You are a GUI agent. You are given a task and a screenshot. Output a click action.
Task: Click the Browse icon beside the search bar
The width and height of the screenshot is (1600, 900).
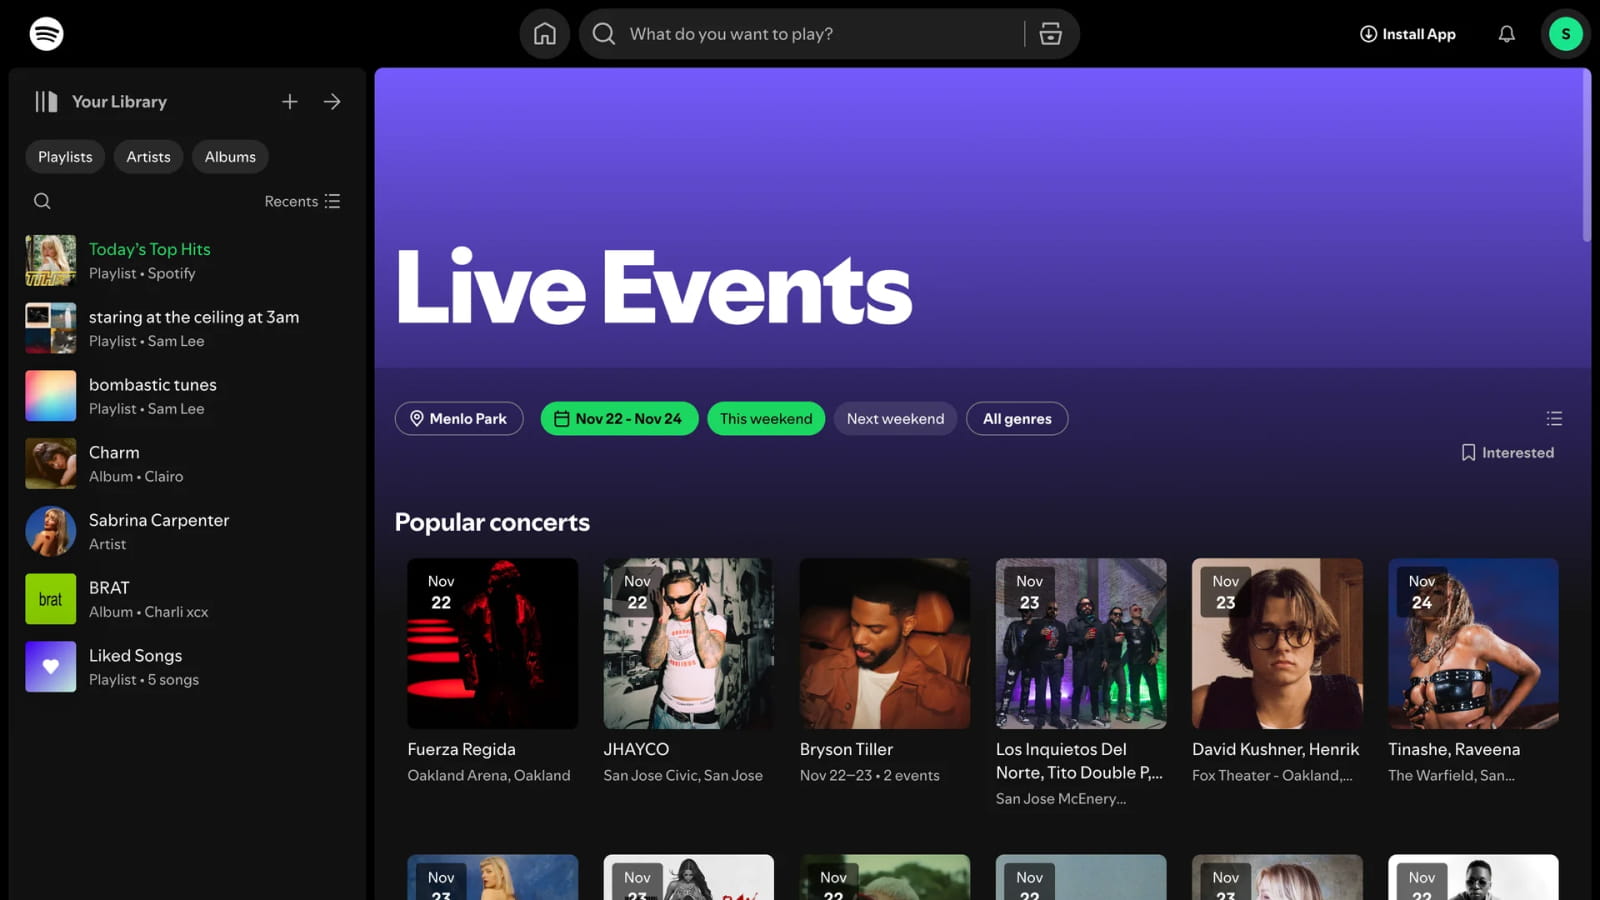tap(1050, 33)
